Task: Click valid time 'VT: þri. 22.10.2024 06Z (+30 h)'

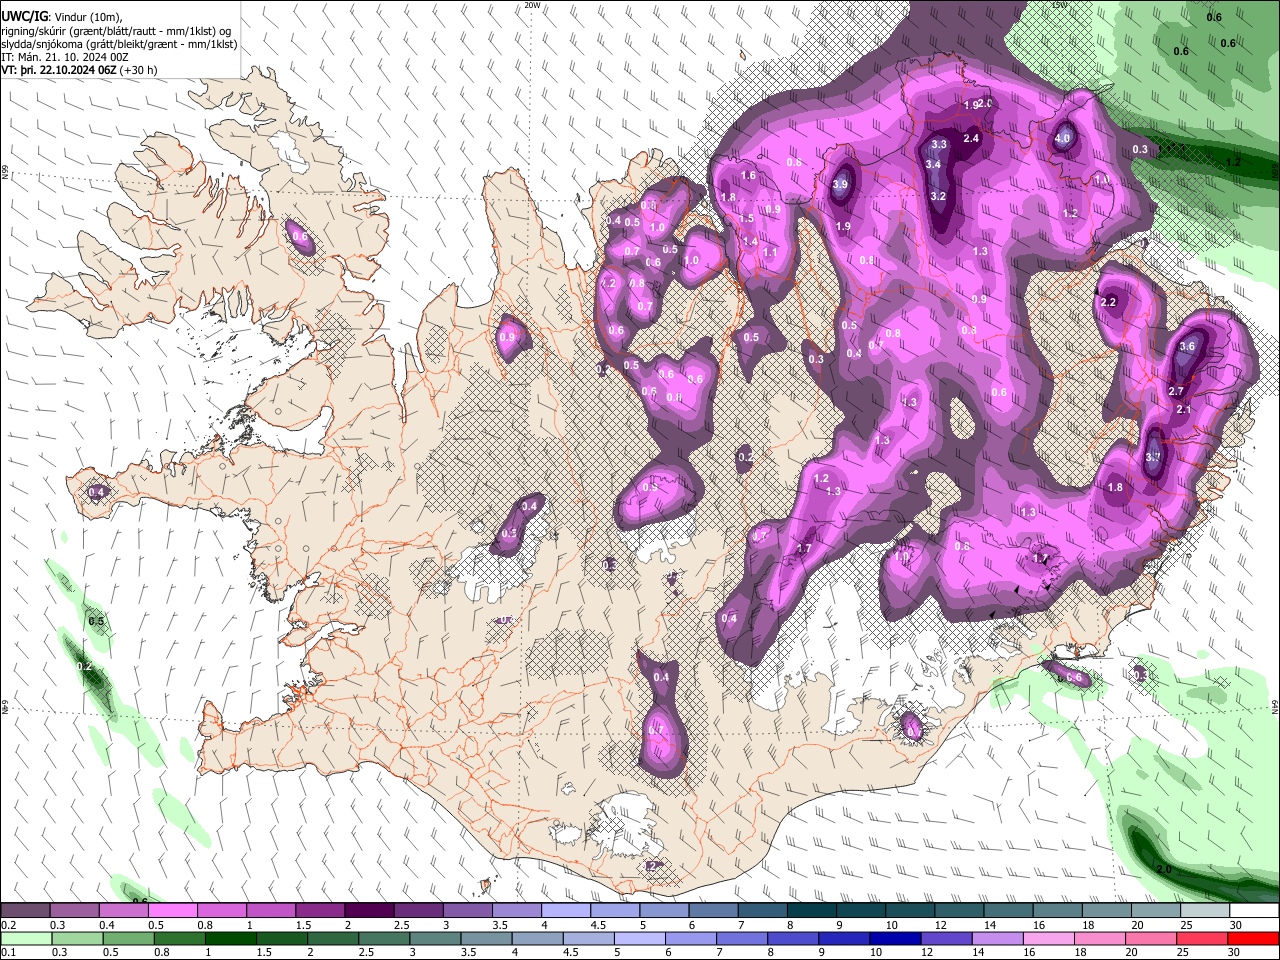Action: (77, 71)
